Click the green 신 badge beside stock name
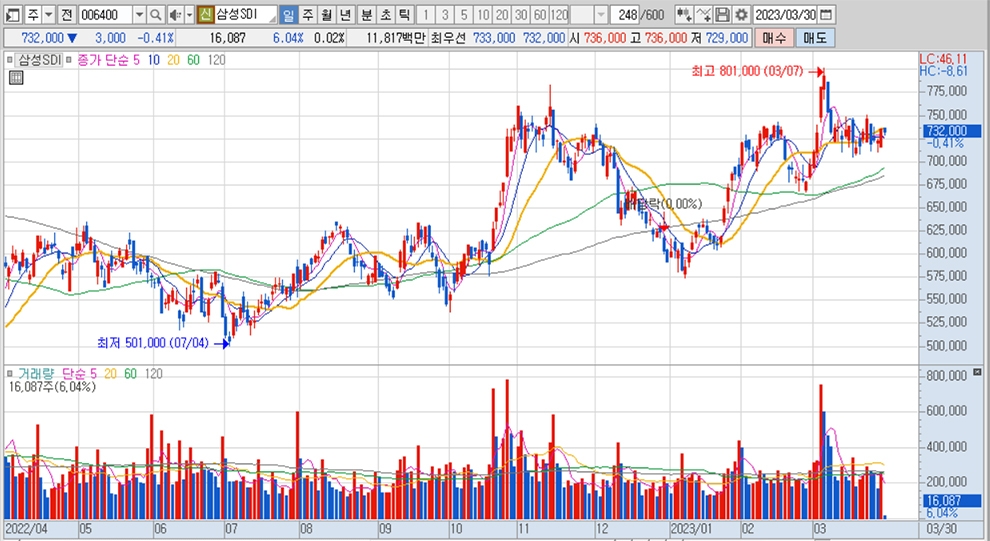The width and height of the screenshot is (990, 541). [x=205, y=15]
